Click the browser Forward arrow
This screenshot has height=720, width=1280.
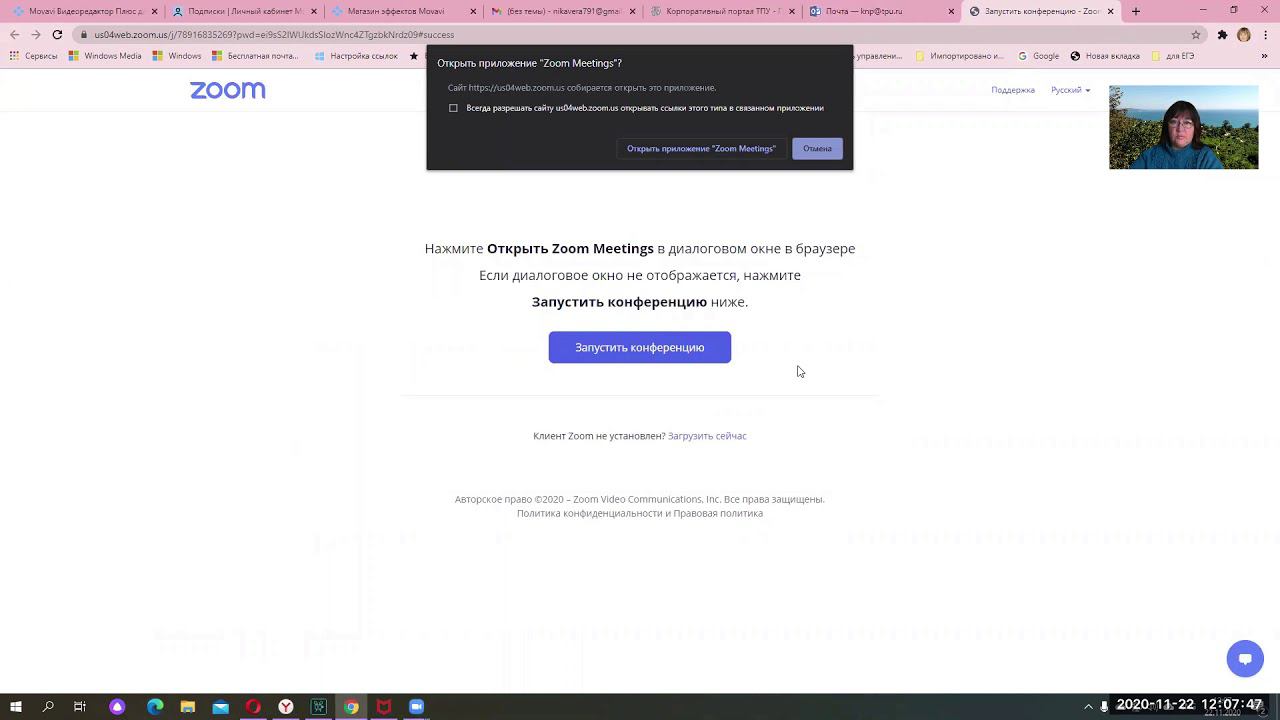click(35, 34)
